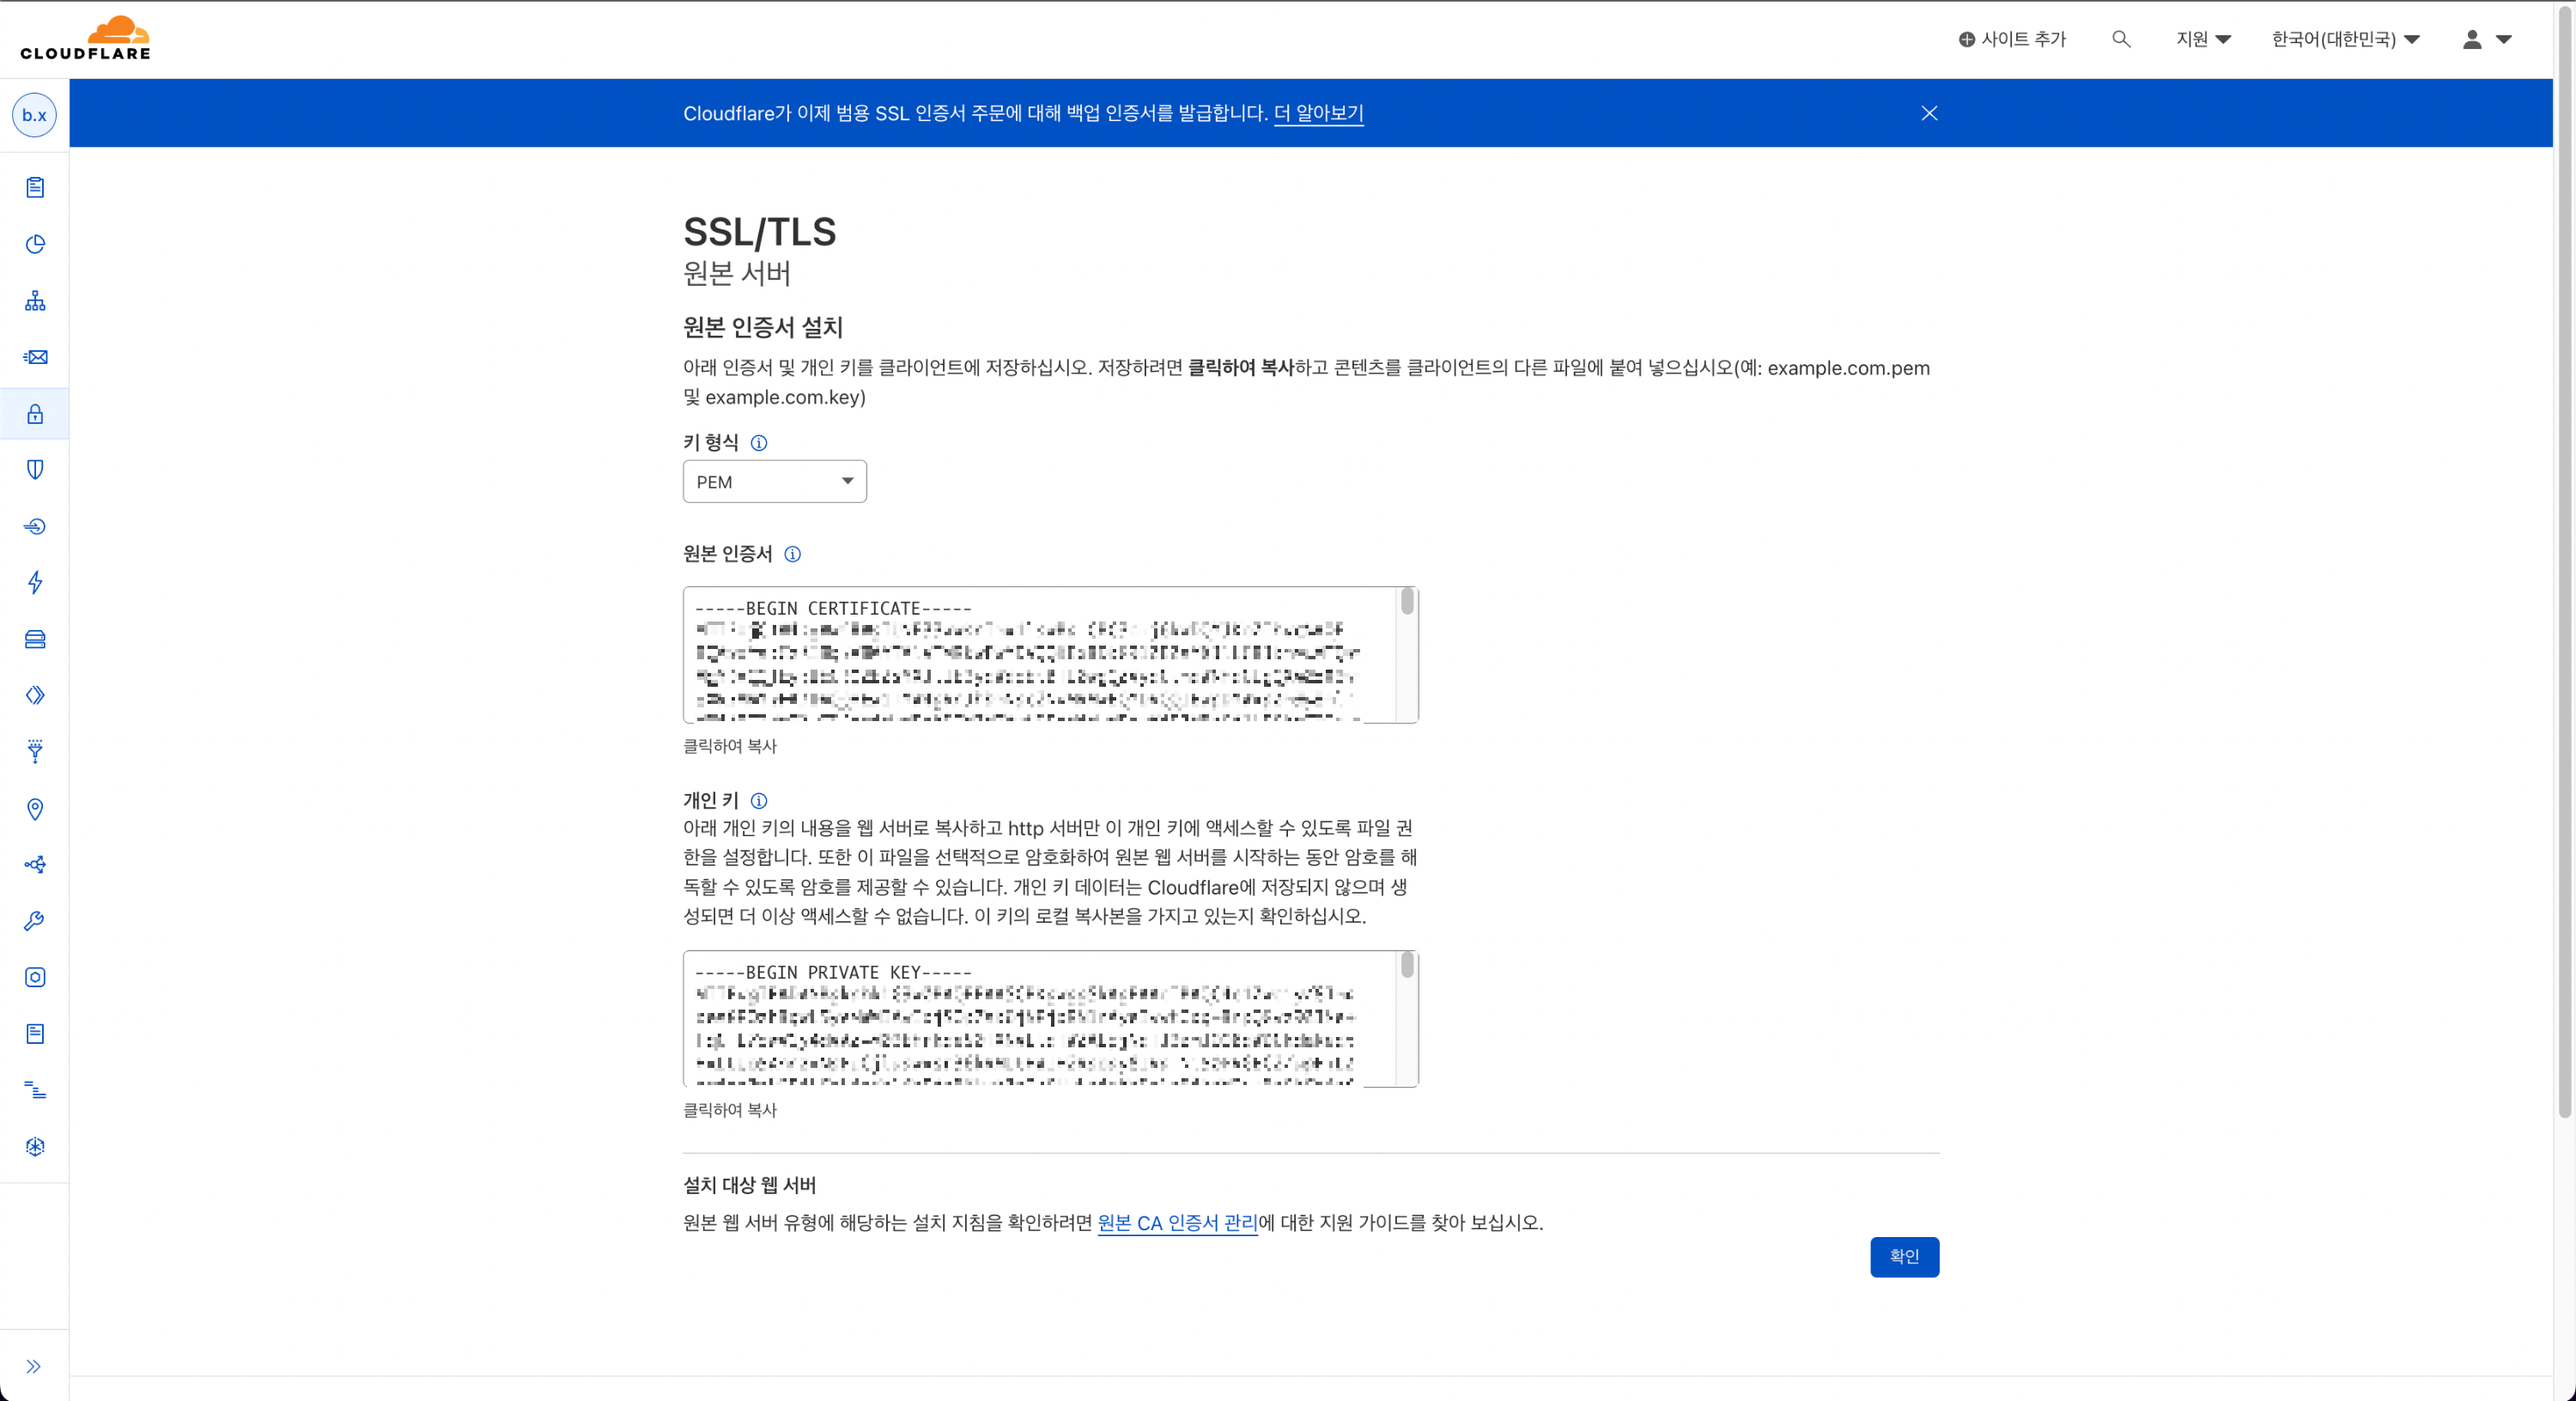Open the 지원 support dropdown menu
The image size is (2576, 1401).
point(2203,39)
